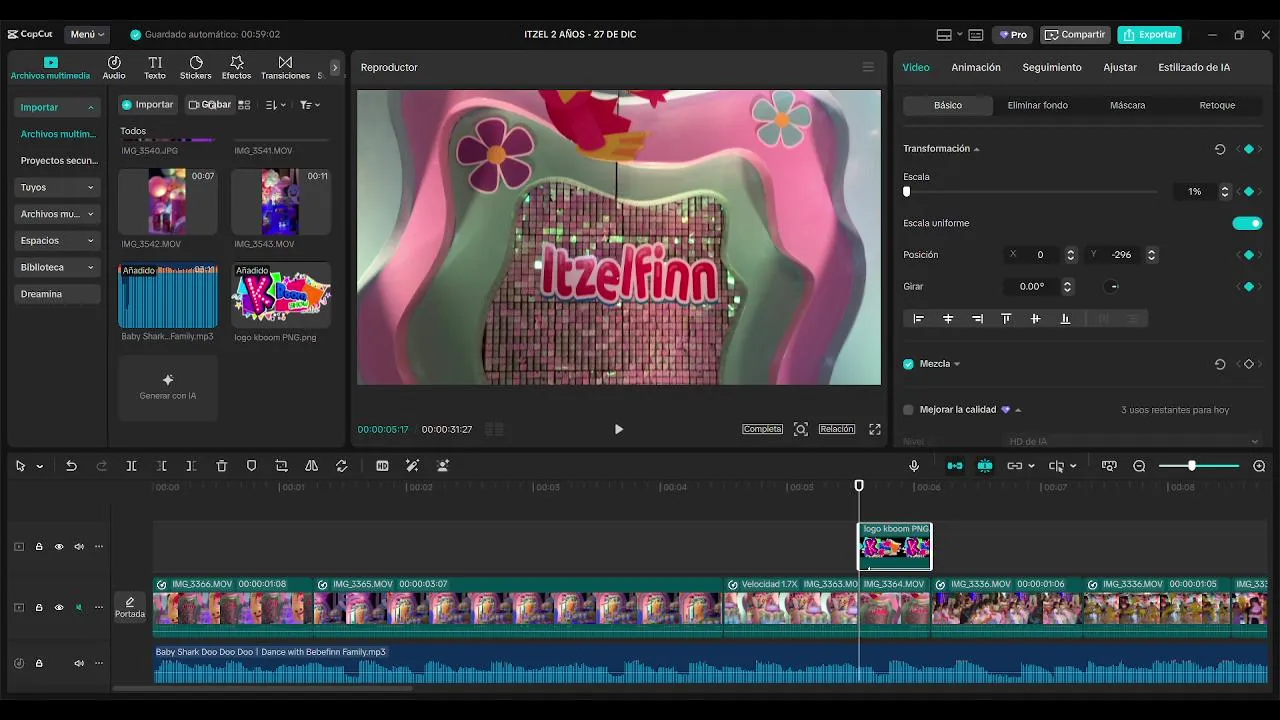Zoom in the timeline with plus magnifier

[1259, 466]
